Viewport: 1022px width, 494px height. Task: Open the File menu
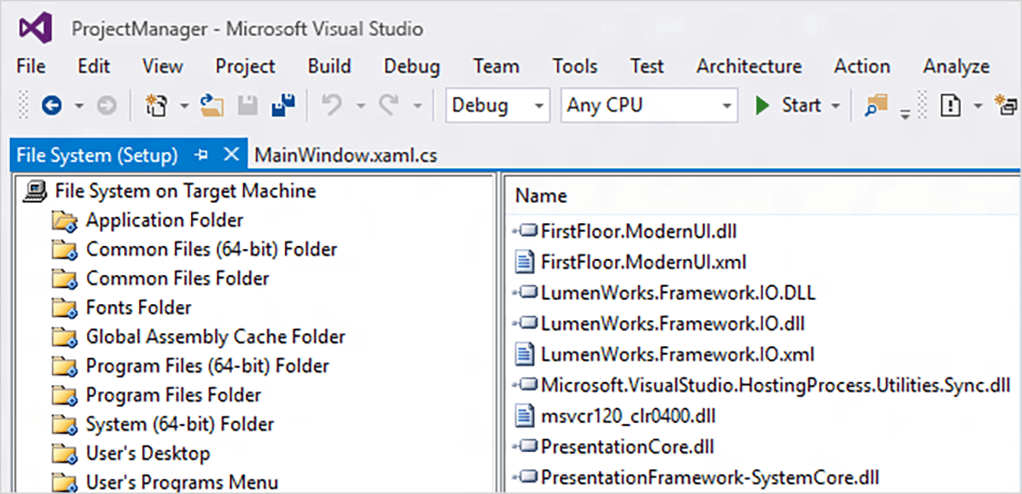[31, 66]
